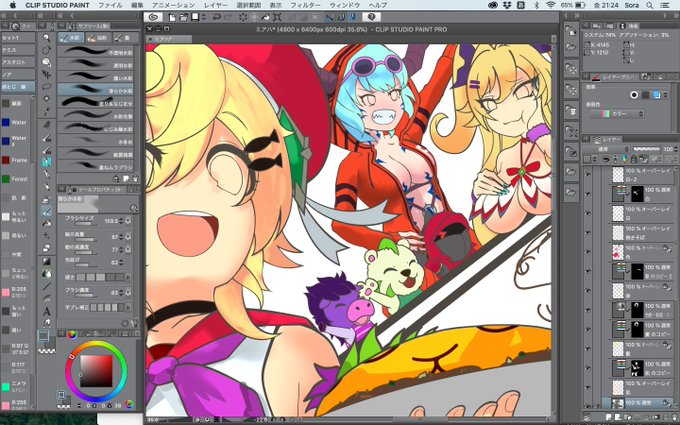
Task: Click the Undo arrow in command bar
Action: pos(216,17)
